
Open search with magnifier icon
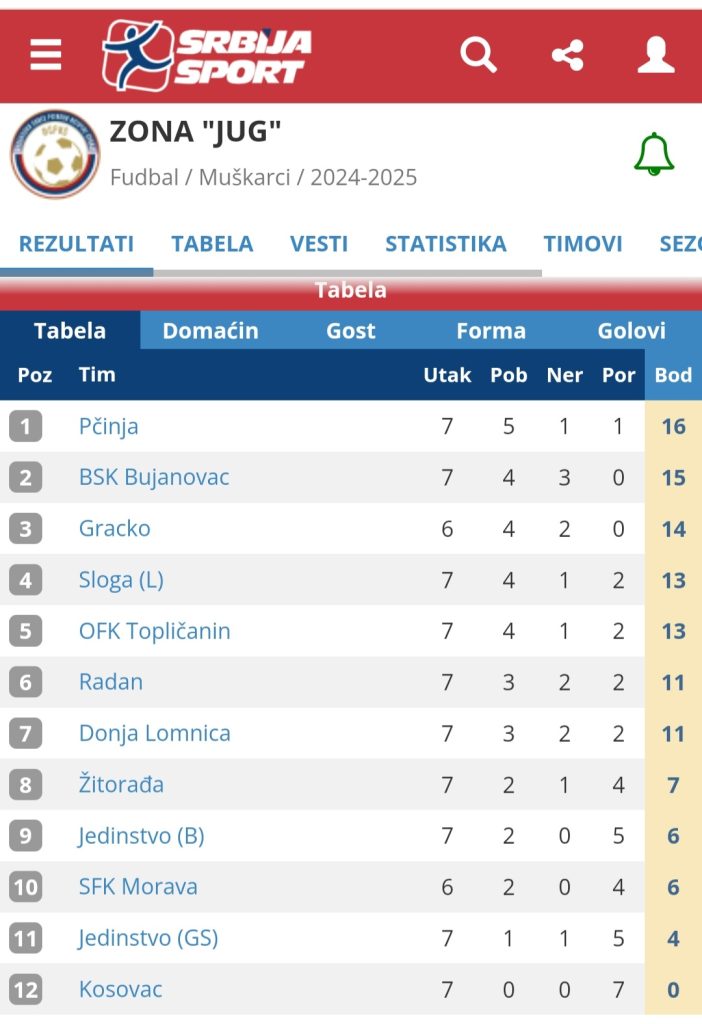pyautogui.click(x=478, y=55)
